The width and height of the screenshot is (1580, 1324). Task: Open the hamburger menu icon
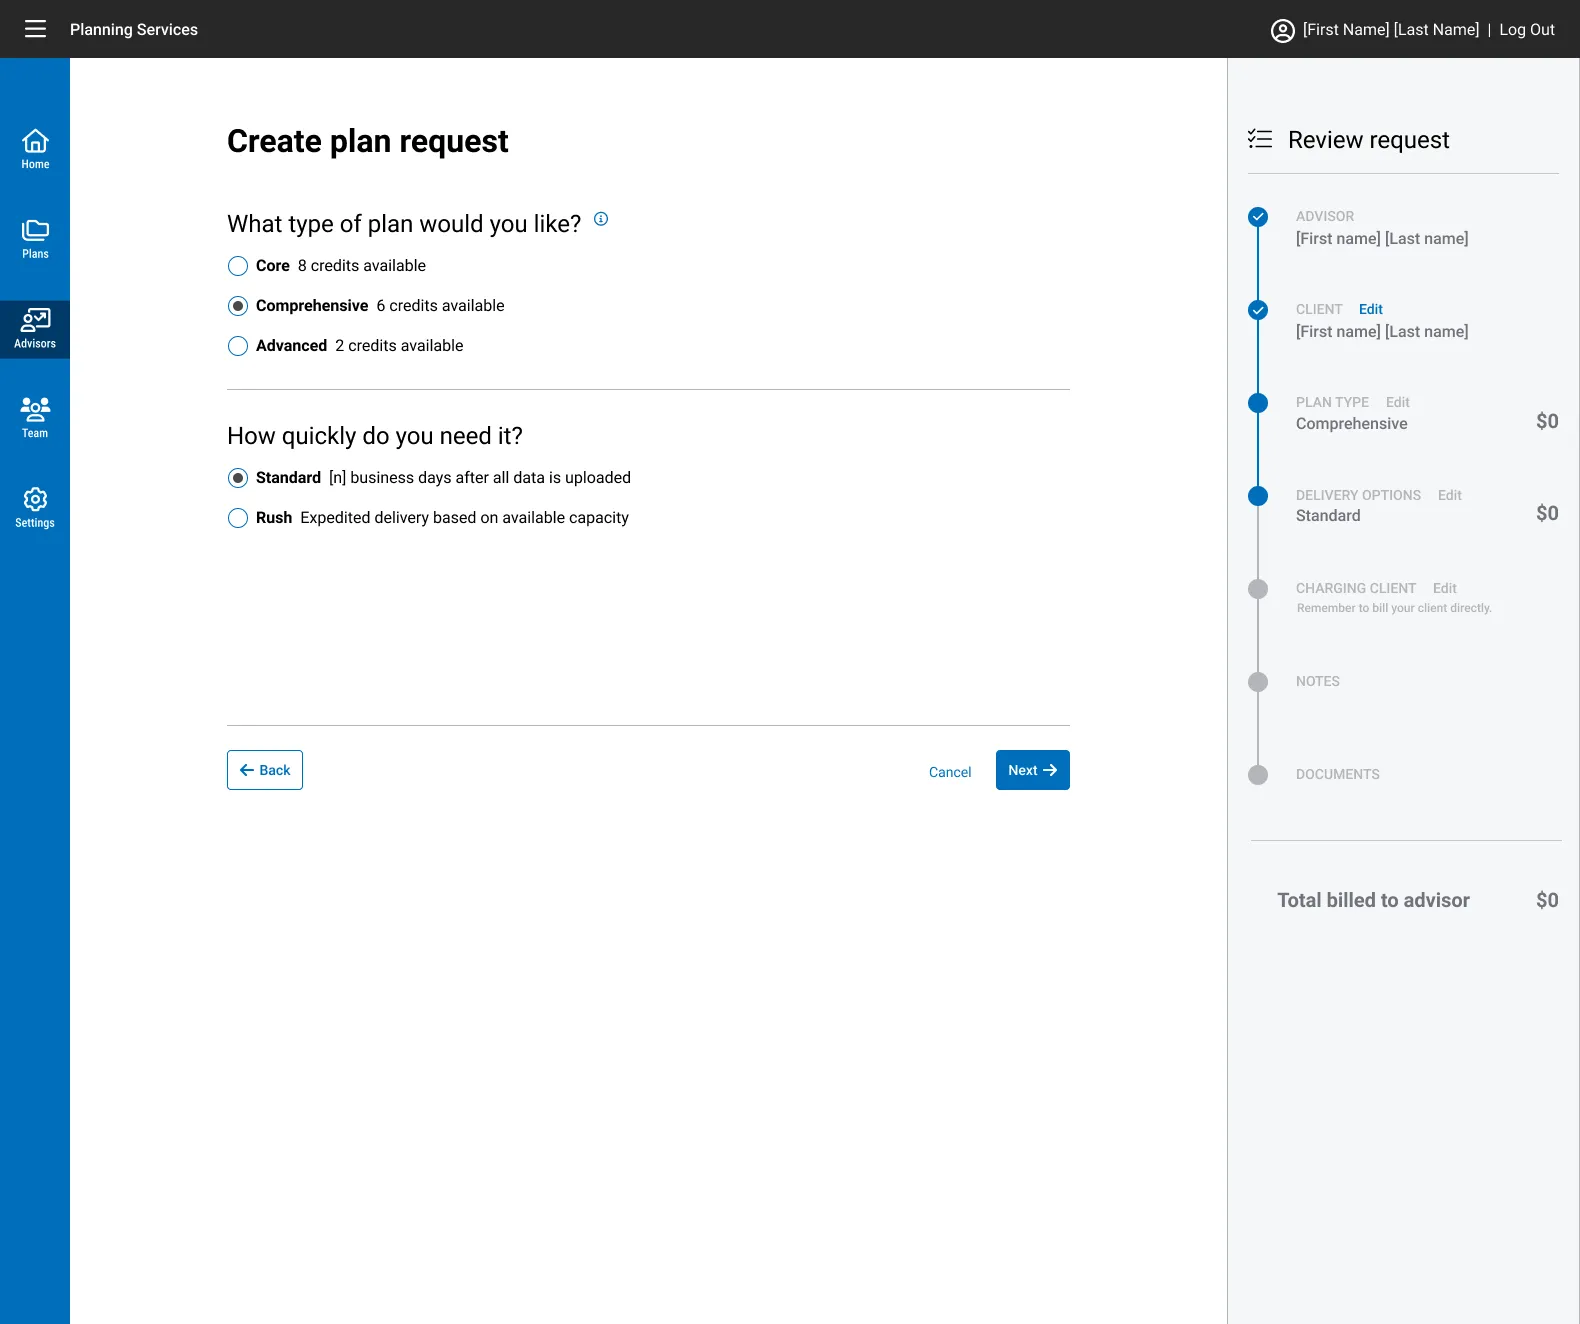point(35,29)
